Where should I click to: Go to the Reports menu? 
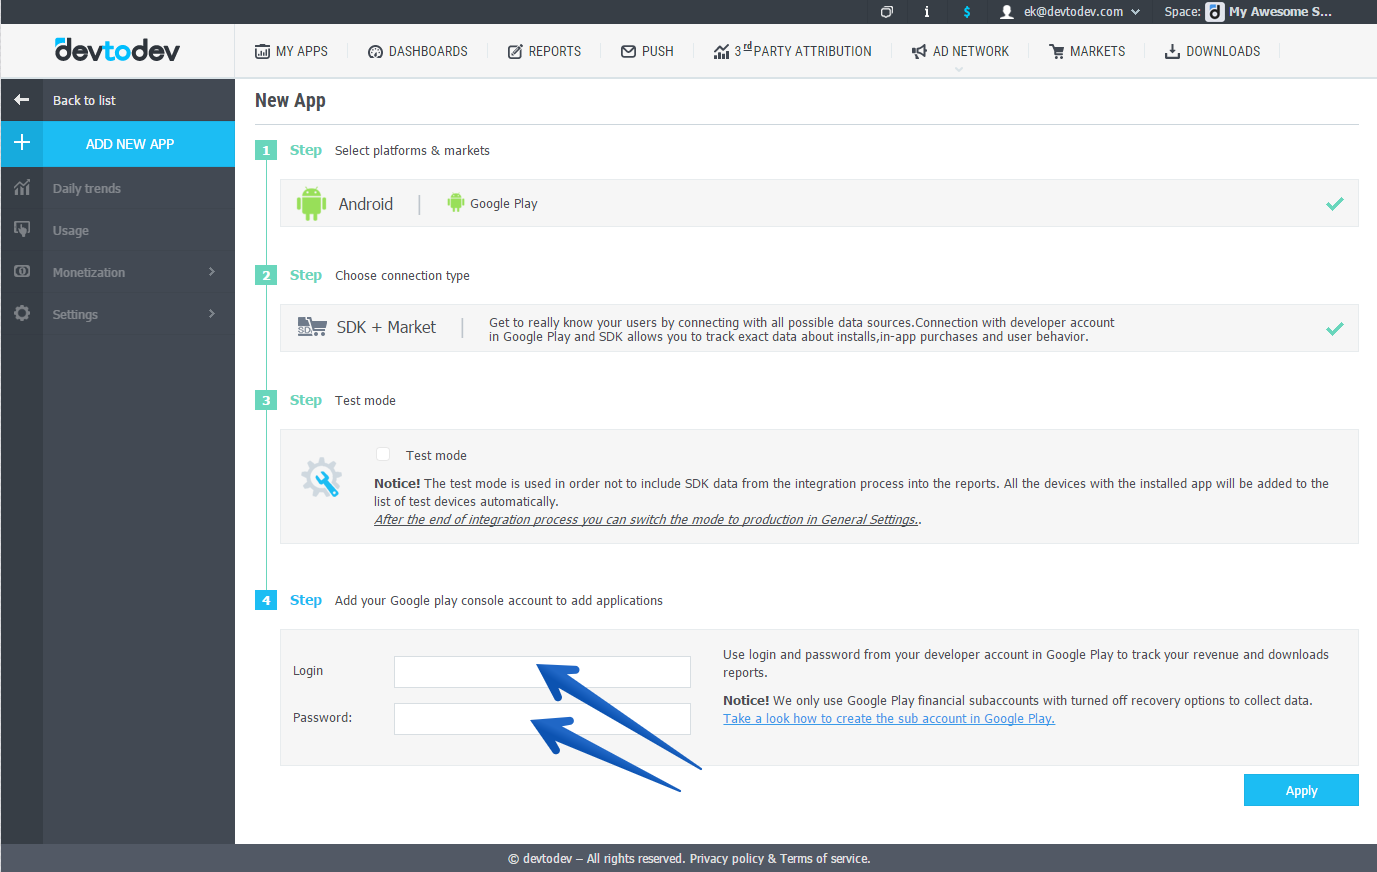pos(544,51)
